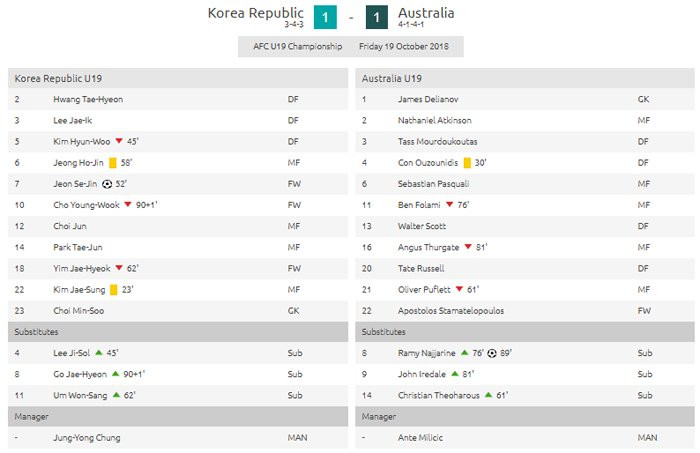Image resolution: width=700 pixels, height=453 pixels.
Task: Click red substitution arrow beside Ben Folami
Action: (449, 205)
